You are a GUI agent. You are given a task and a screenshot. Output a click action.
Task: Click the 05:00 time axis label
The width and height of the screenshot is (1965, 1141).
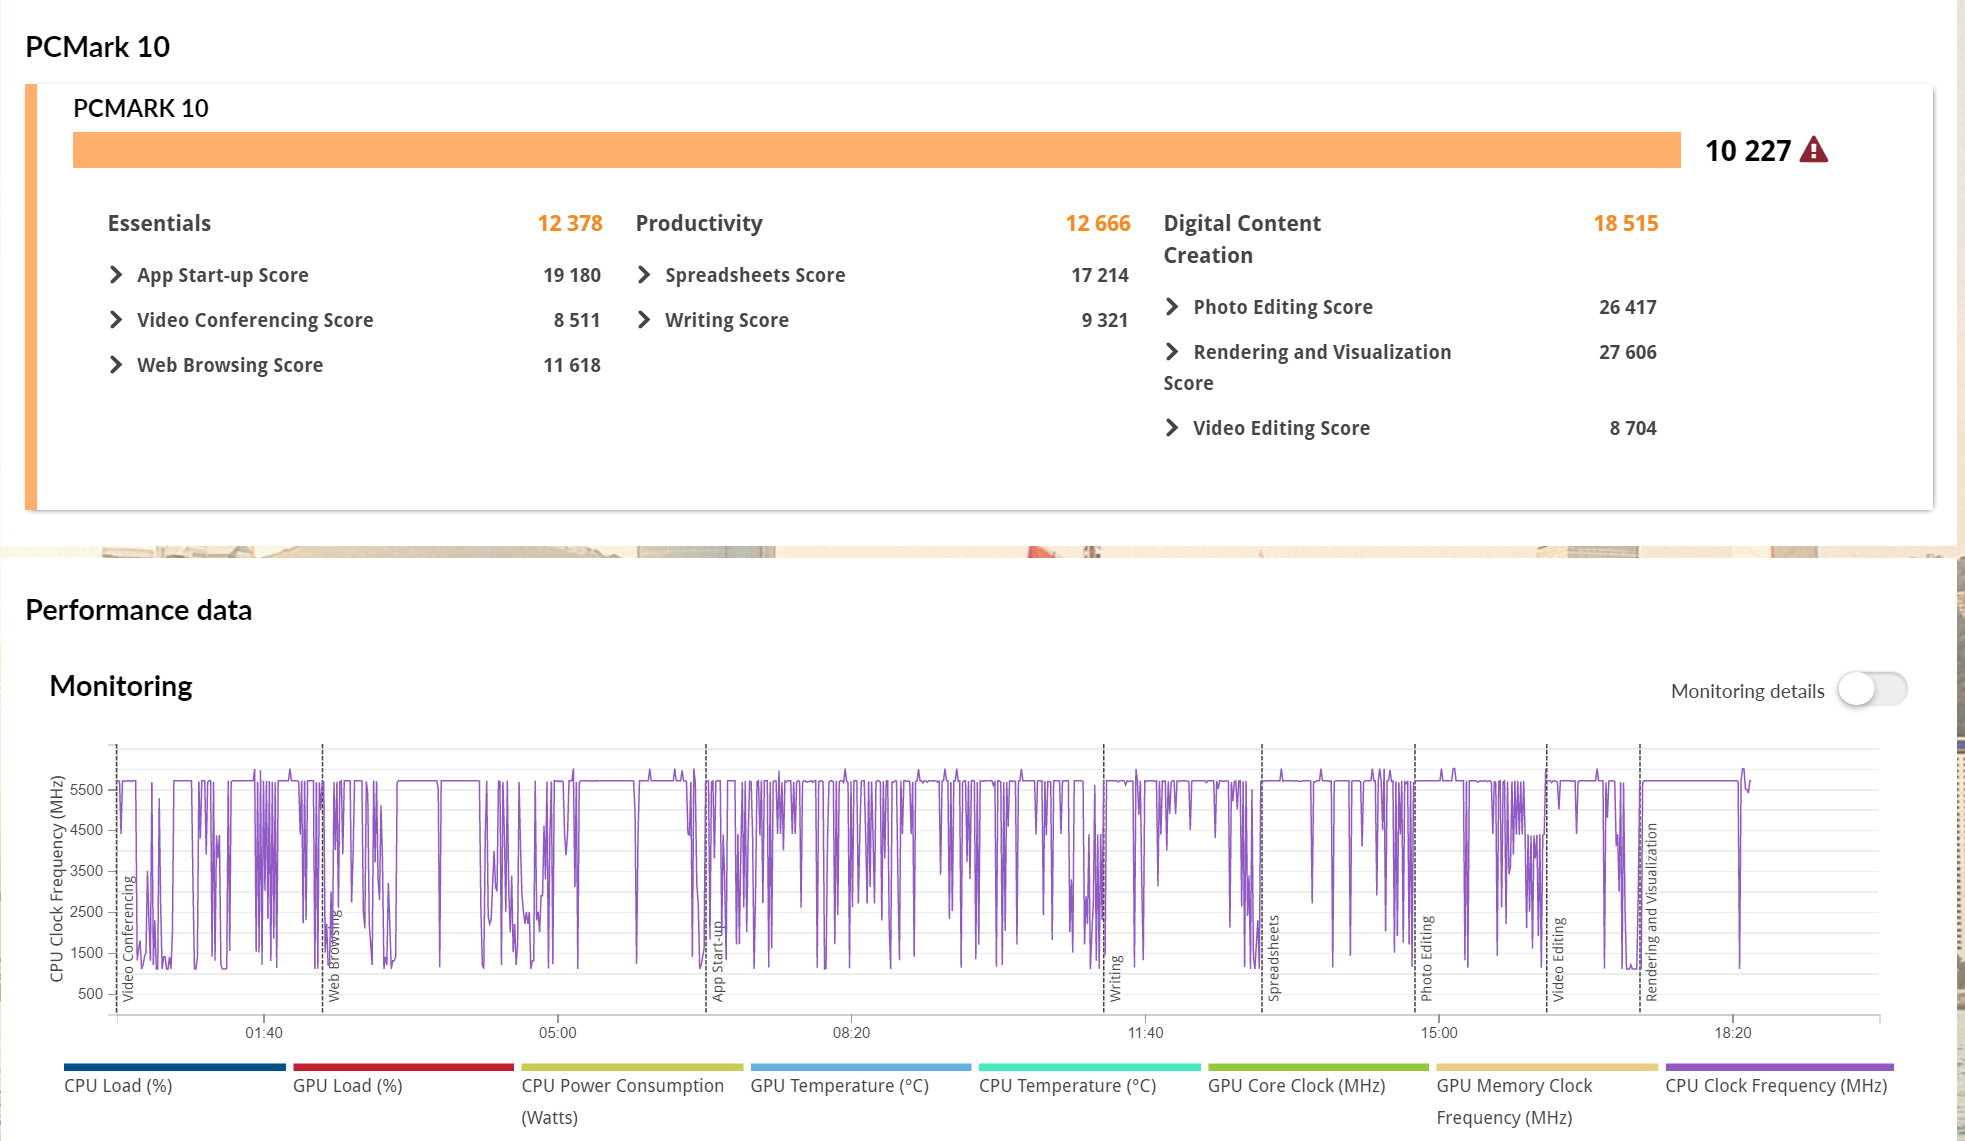pyautogui.click(x=558, y=1033)
